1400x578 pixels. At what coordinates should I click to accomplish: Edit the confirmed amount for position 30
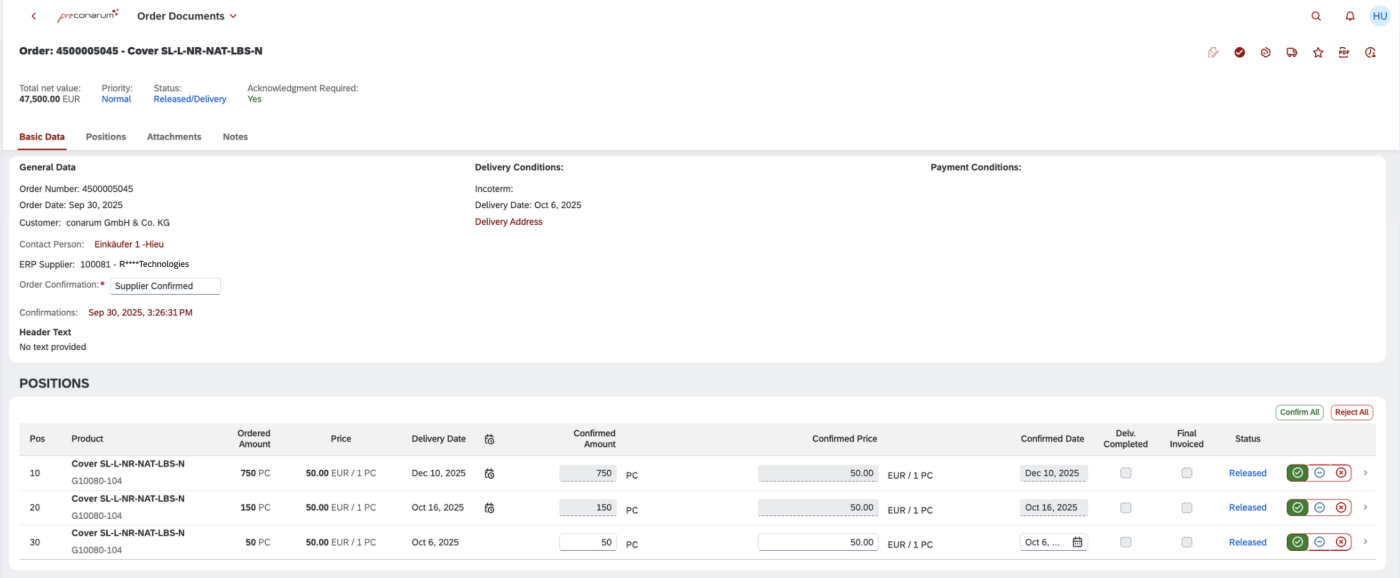point(588,542)
